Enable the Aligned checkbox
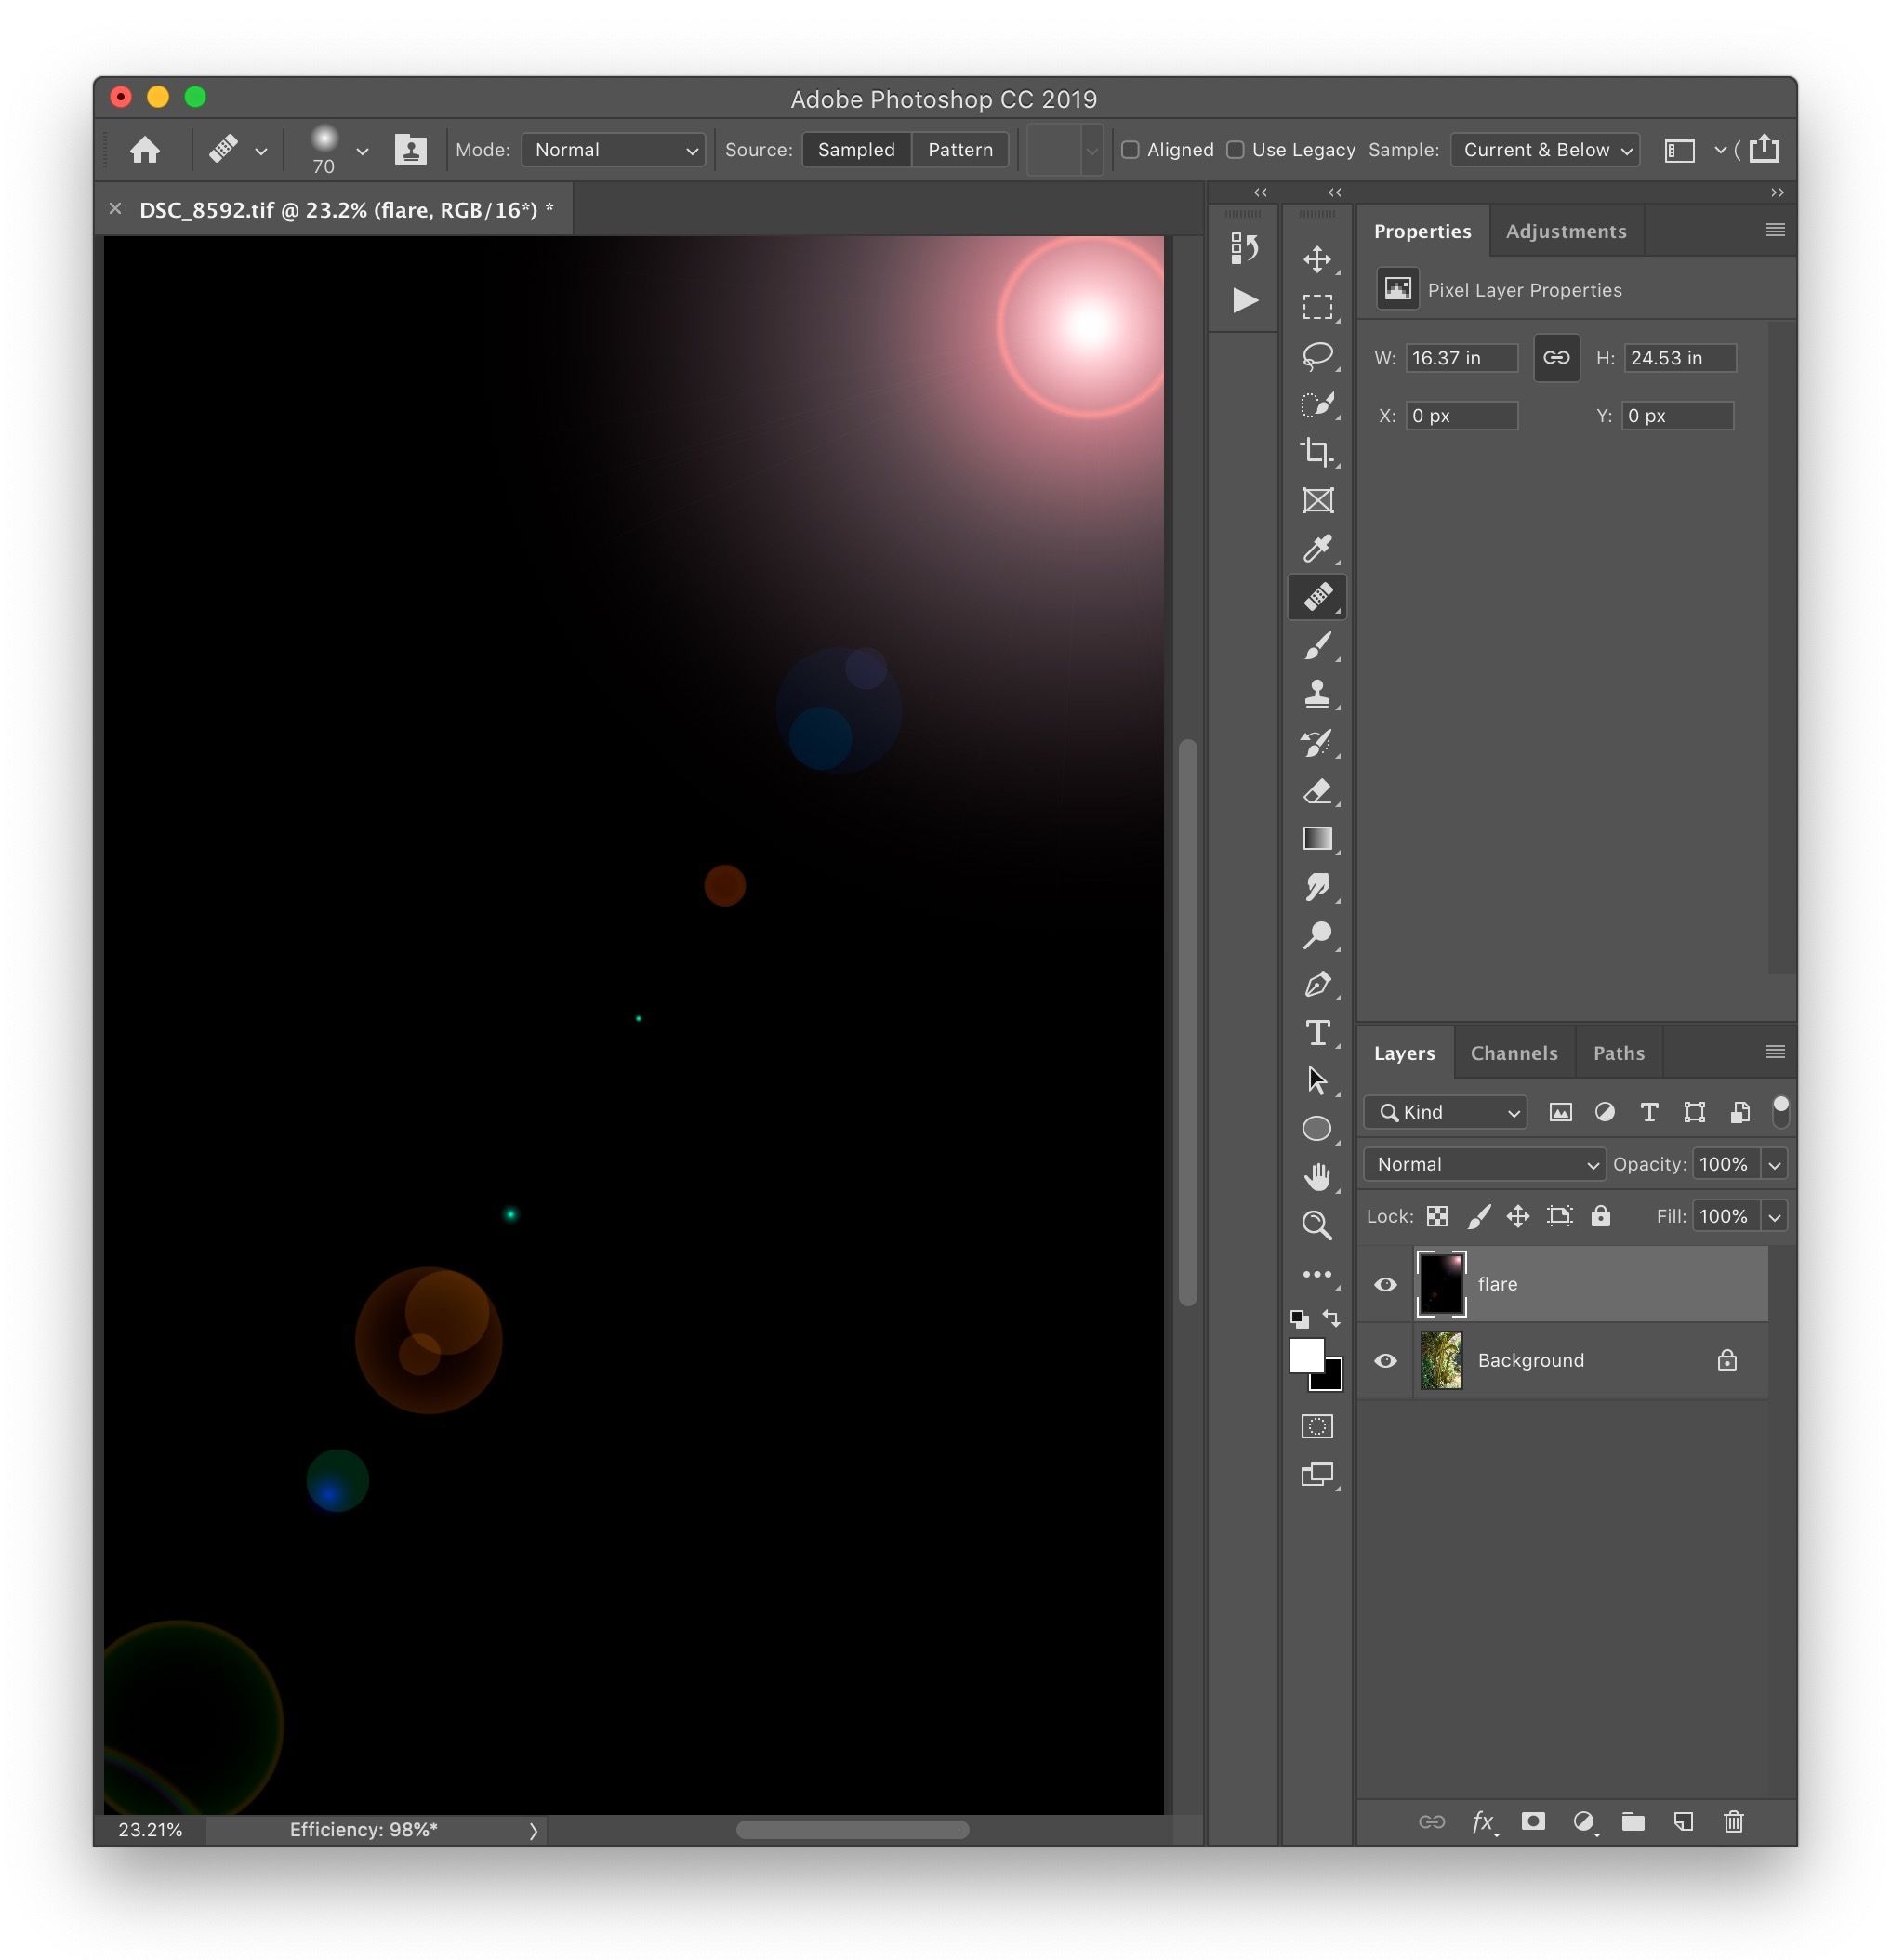 pyautogui.click(x=1130, y=150)
